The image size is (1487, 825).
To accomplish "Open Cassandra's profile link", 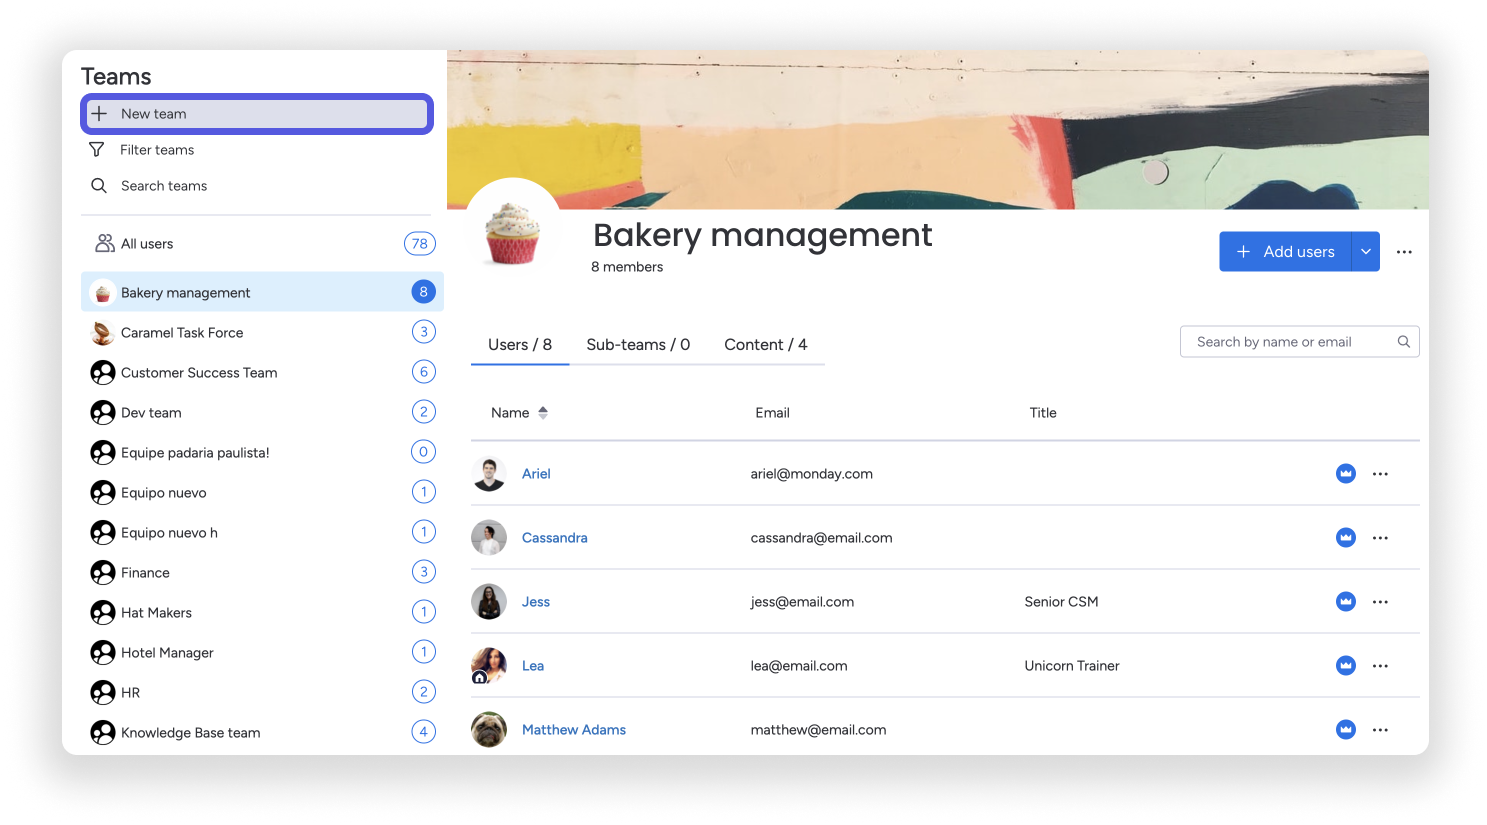I will coord(555,538).
